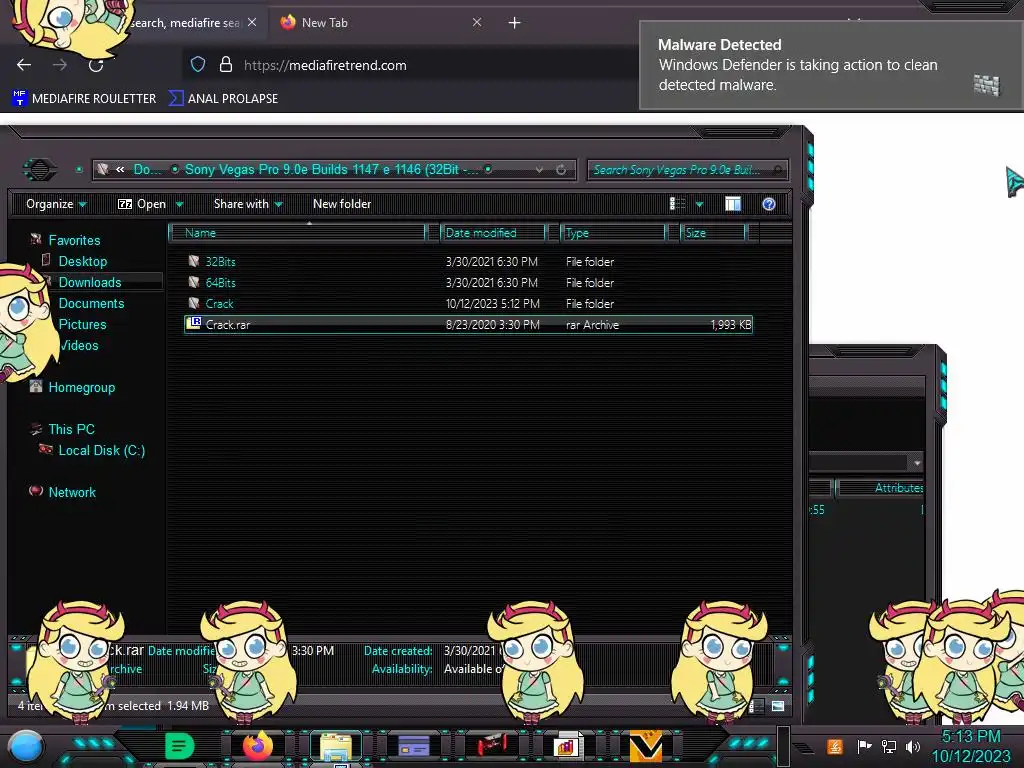The width and height of the screenshot is (1024, 768).
Task: Open the dropdown after the Do... breadcrumb
Action: pos(175,169)
